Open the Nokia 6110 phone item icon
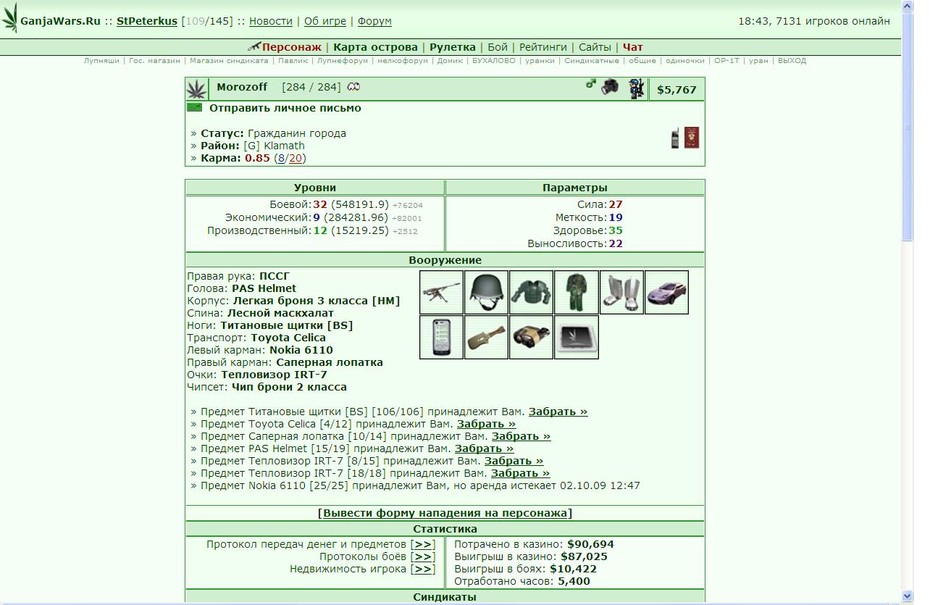930x605 pixels. [x=441, y=337]
